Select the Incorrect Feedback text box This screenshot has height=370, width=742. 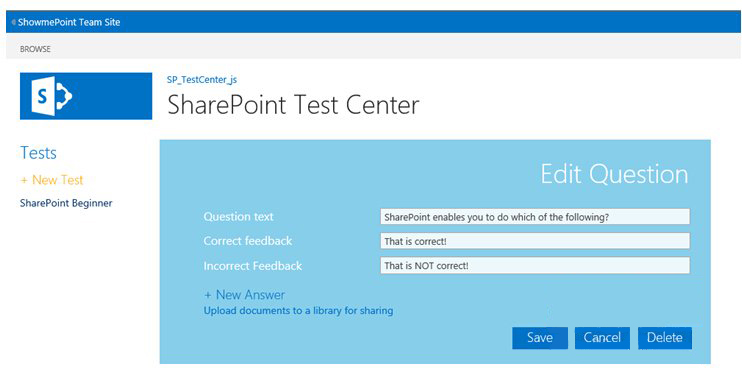tap(535, 265)
